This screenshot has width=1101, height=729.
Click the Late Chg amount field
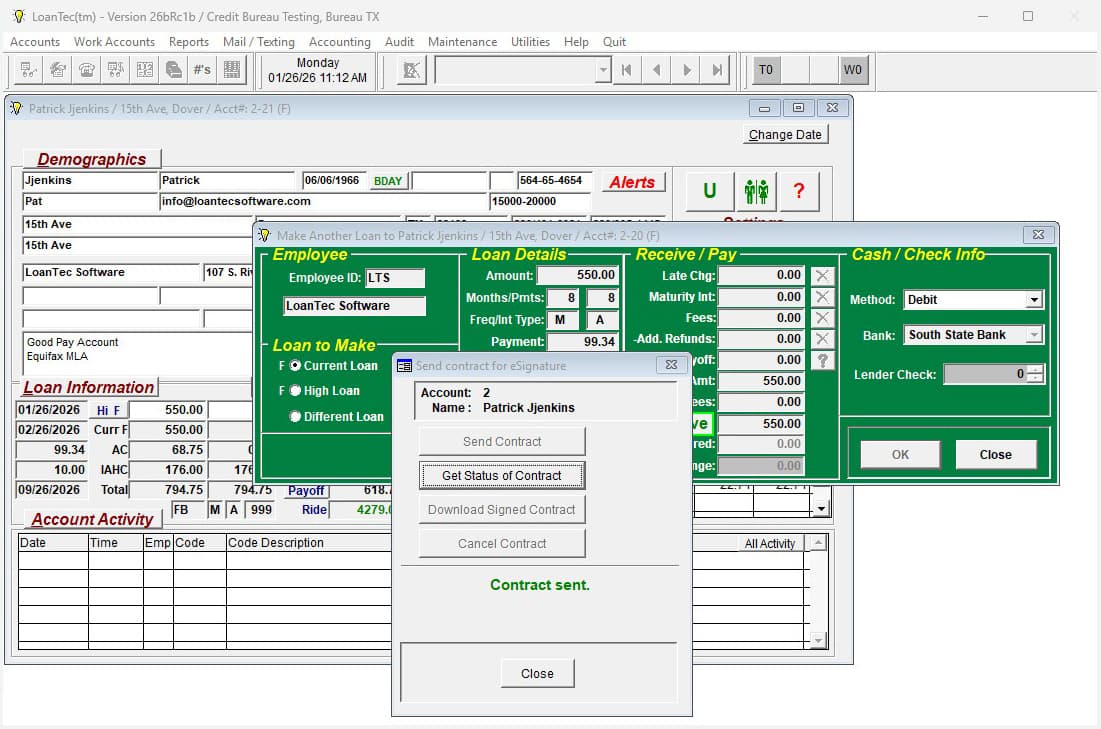coord(760,275)
